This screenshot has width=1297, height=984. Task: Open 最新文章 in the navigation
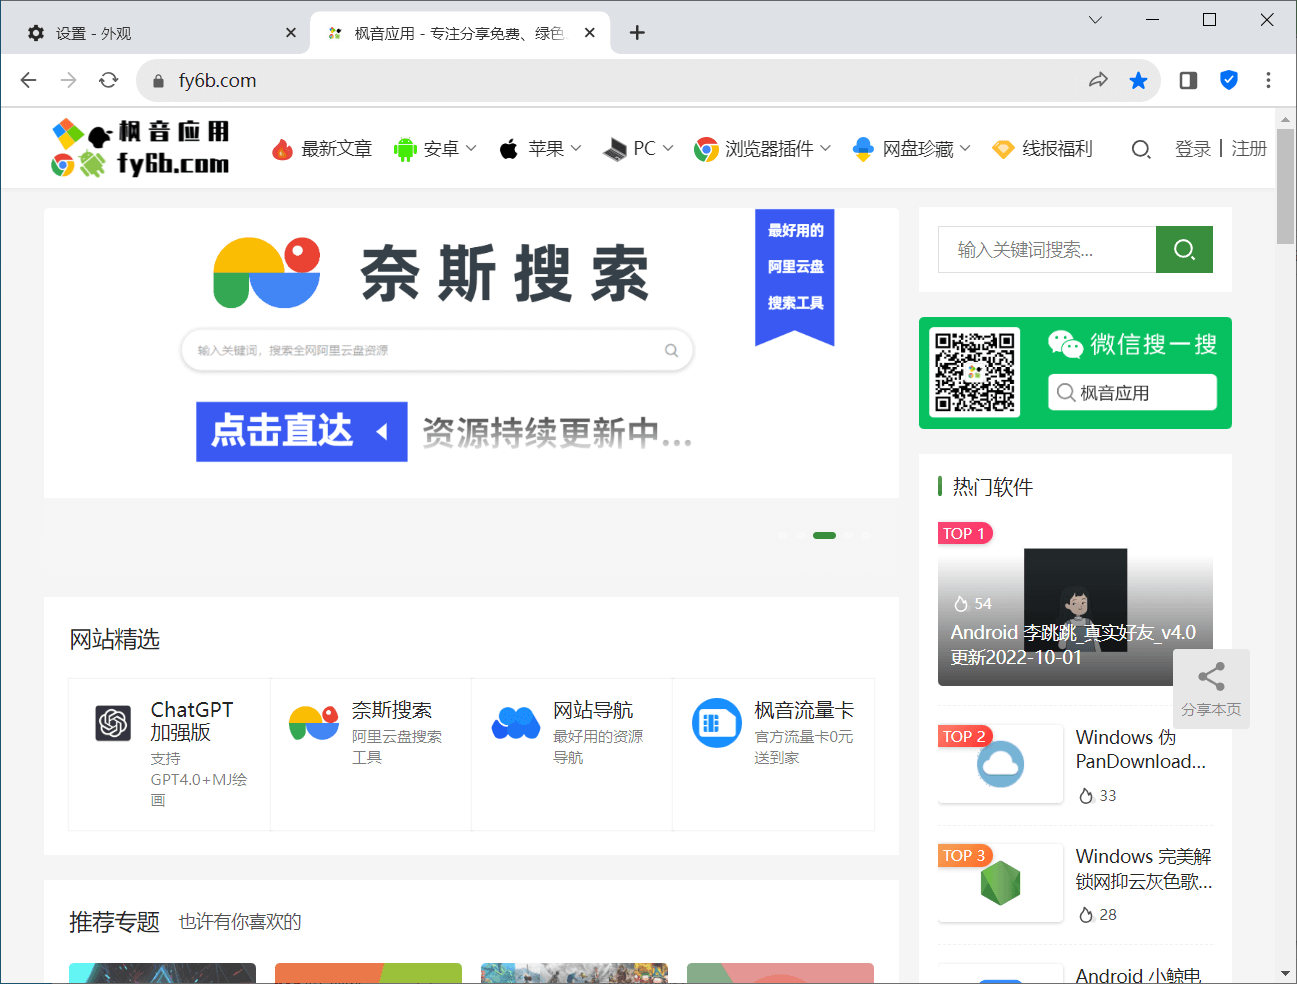[x=322, y=149]
